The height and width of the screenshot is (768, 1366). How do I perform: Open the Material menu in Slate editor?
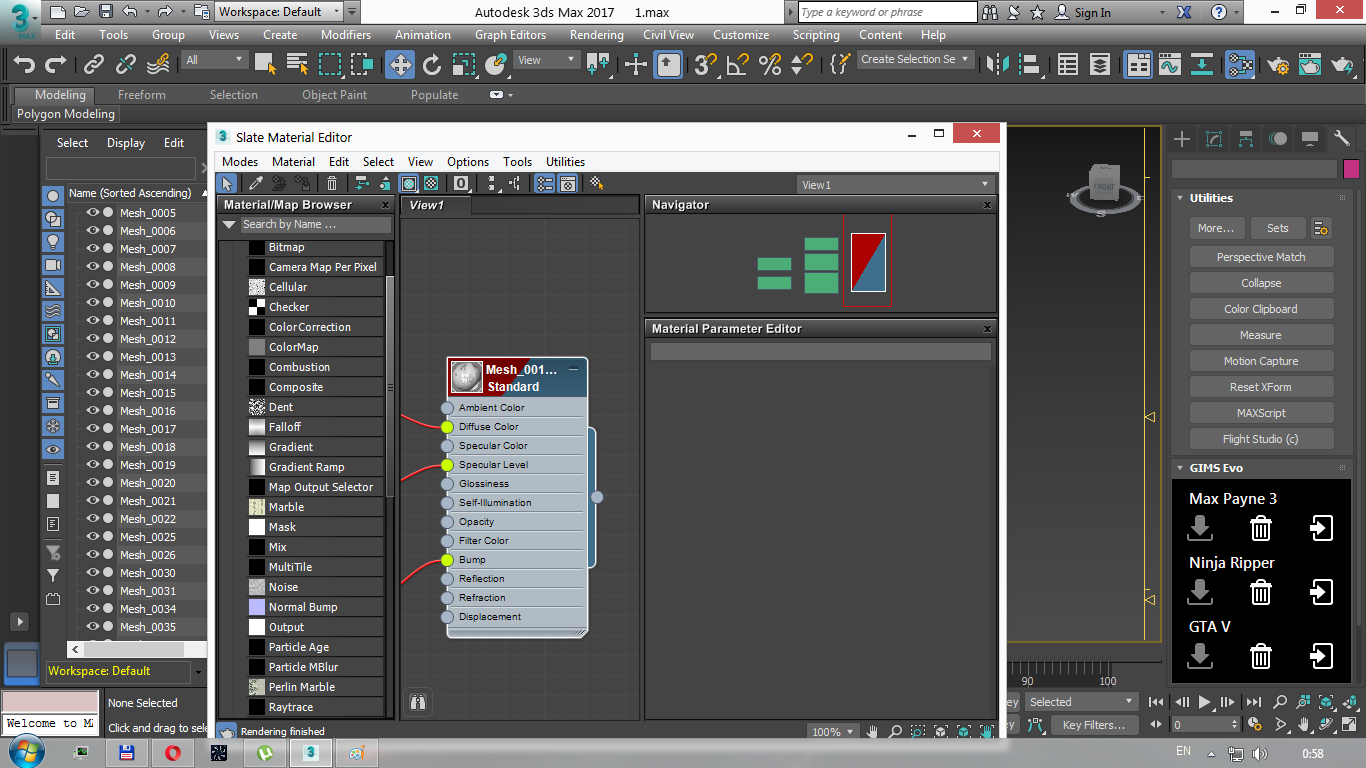[x=293, y=162]
